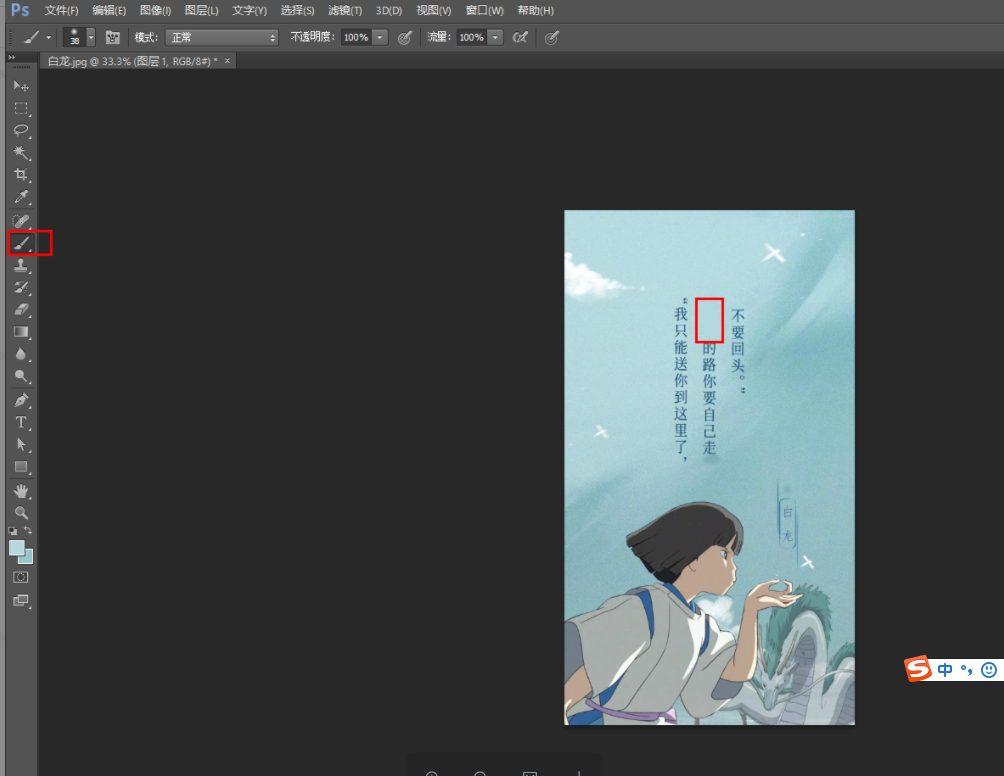This screenshot has width=1004, height=776.
Task: Select the Pen tool
Action: [20, 400]
